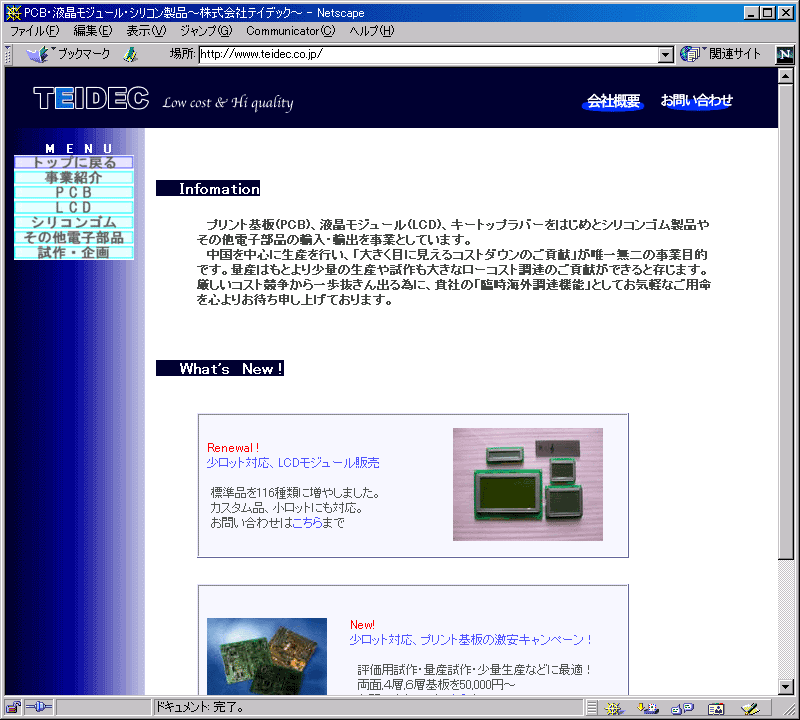
Task: Click the 両面,4層,6層基板を50,000円～ text
Action: coord(436,684)
